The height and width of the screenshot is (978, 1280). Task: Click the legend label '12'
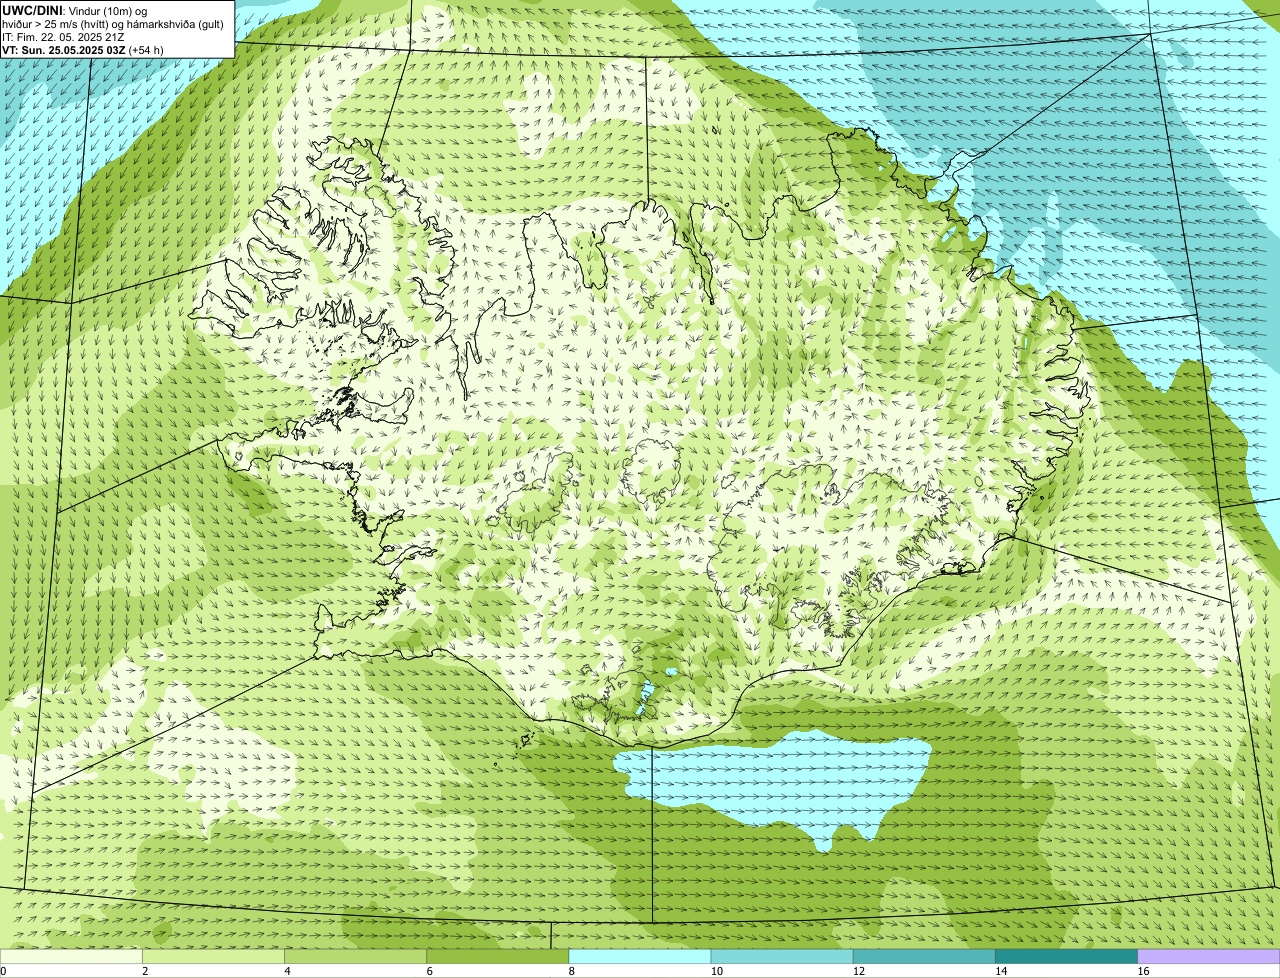858,971
